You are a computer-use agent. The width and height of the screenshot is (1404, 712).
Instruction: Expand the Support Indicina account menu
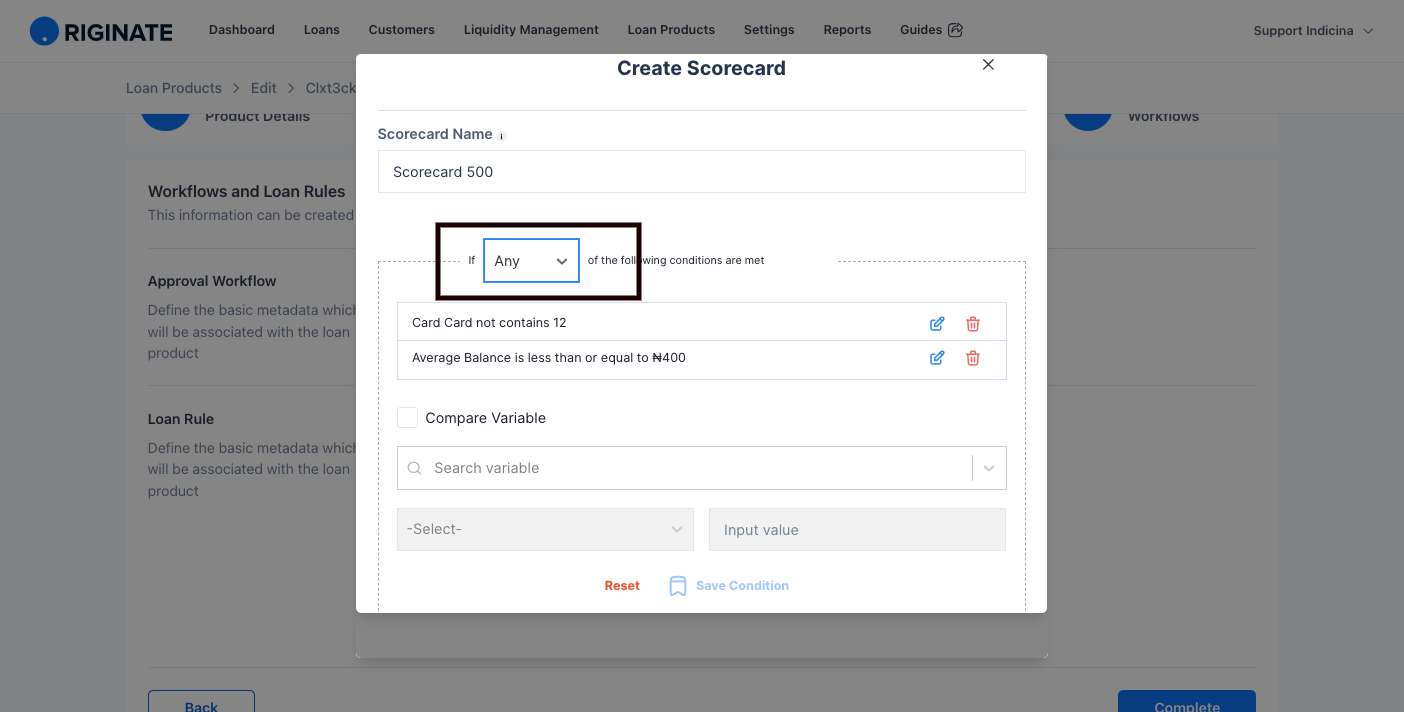point(1313,31)
